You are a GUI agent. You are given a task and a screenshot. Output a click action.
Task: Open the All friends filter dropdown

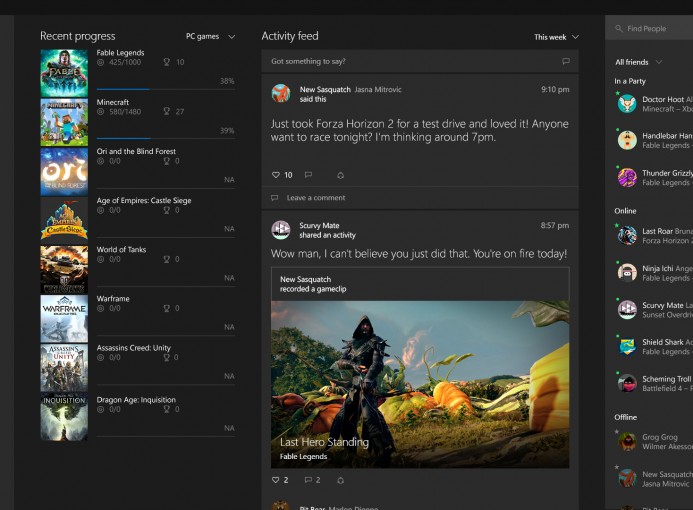[x=639, y=62]
